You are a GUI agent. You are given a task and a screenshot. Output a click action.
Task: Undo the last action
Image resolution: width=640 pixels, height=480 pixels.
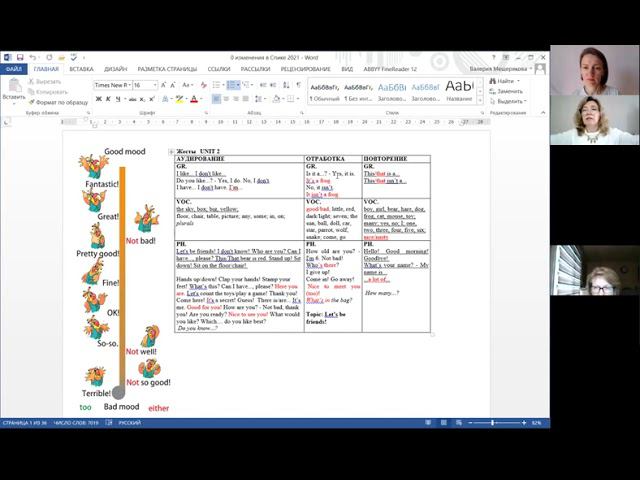pos(33,58)
